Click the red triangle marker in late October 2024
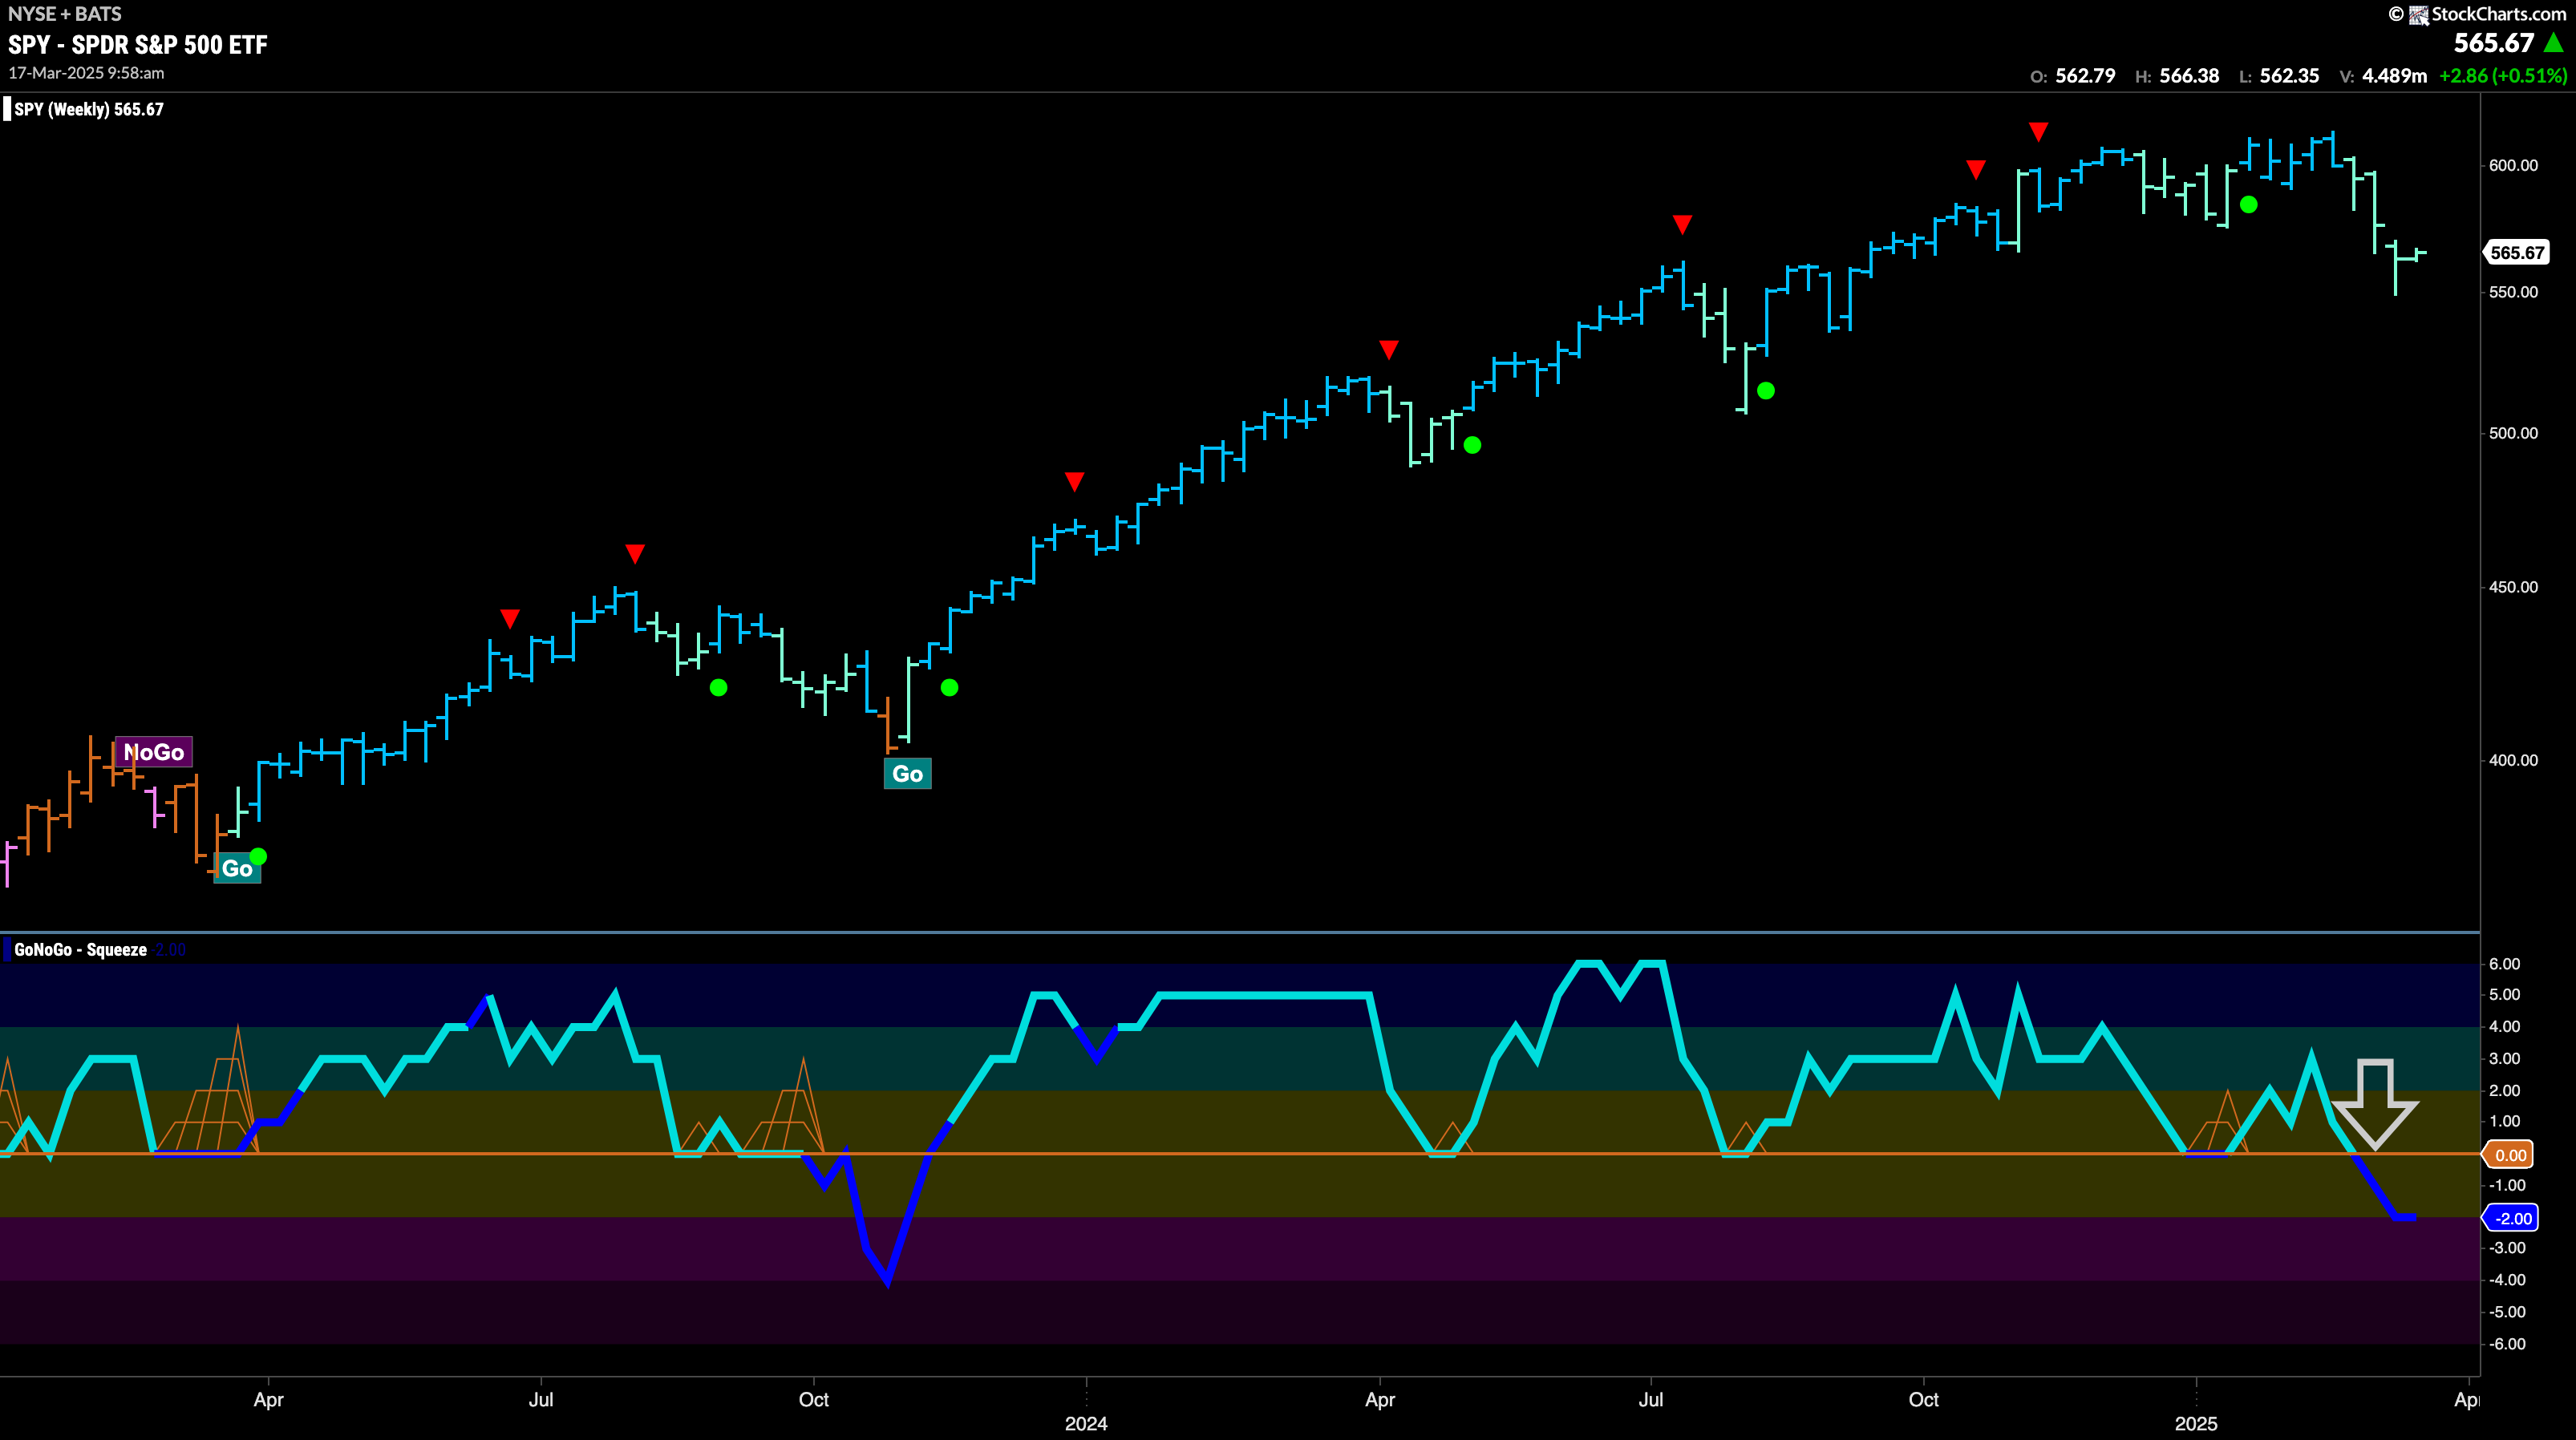Viewport: 2576px width, 1440px height. pyautogui.click(x=1976, y=169)
